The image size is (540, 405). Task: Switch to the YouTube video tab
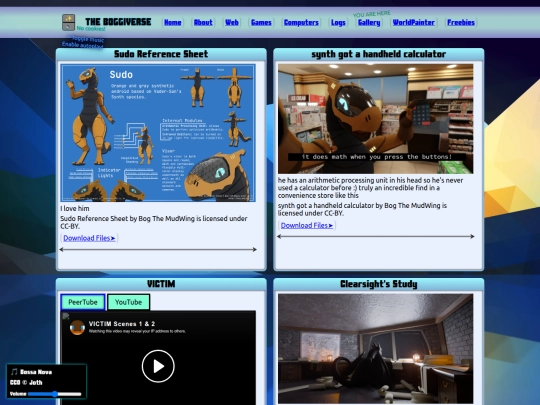[x=128, y=302]
